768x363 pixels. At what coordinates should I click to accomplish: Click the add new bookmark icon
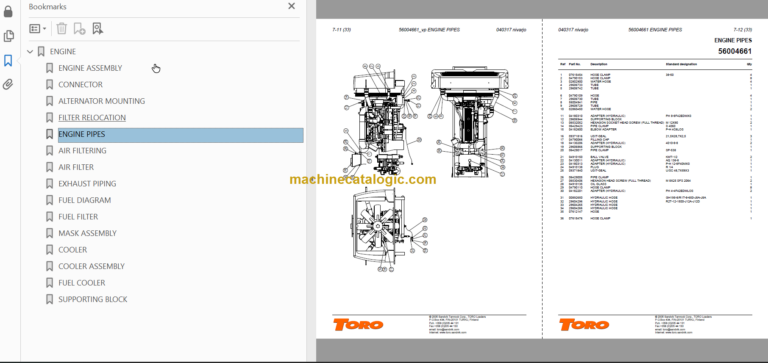[x=79, y=28]
